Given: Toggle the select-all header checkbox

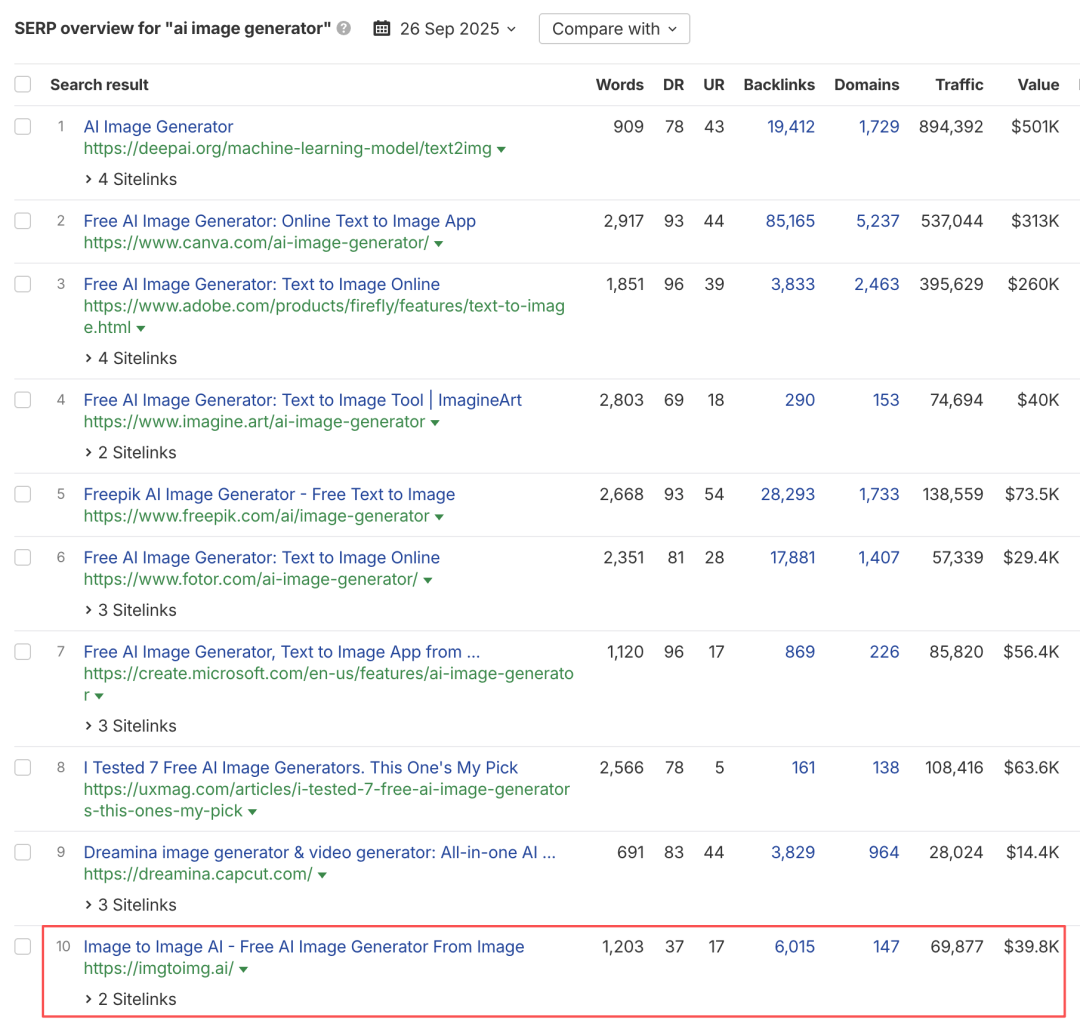Looking at the screenshot, I should [23, 85].
